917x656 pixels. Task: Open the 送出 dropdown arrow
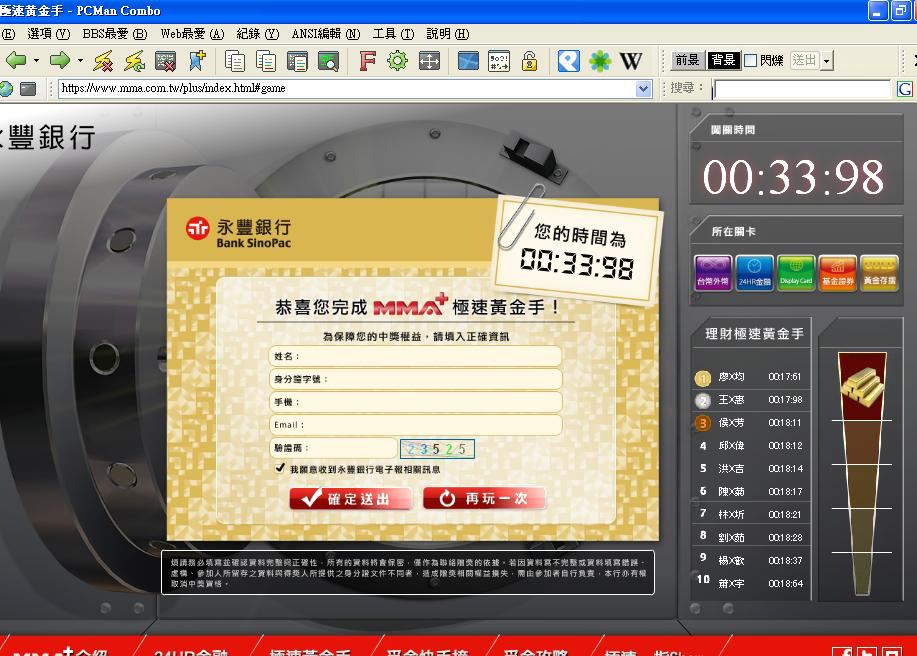click(x=826, y=60)
